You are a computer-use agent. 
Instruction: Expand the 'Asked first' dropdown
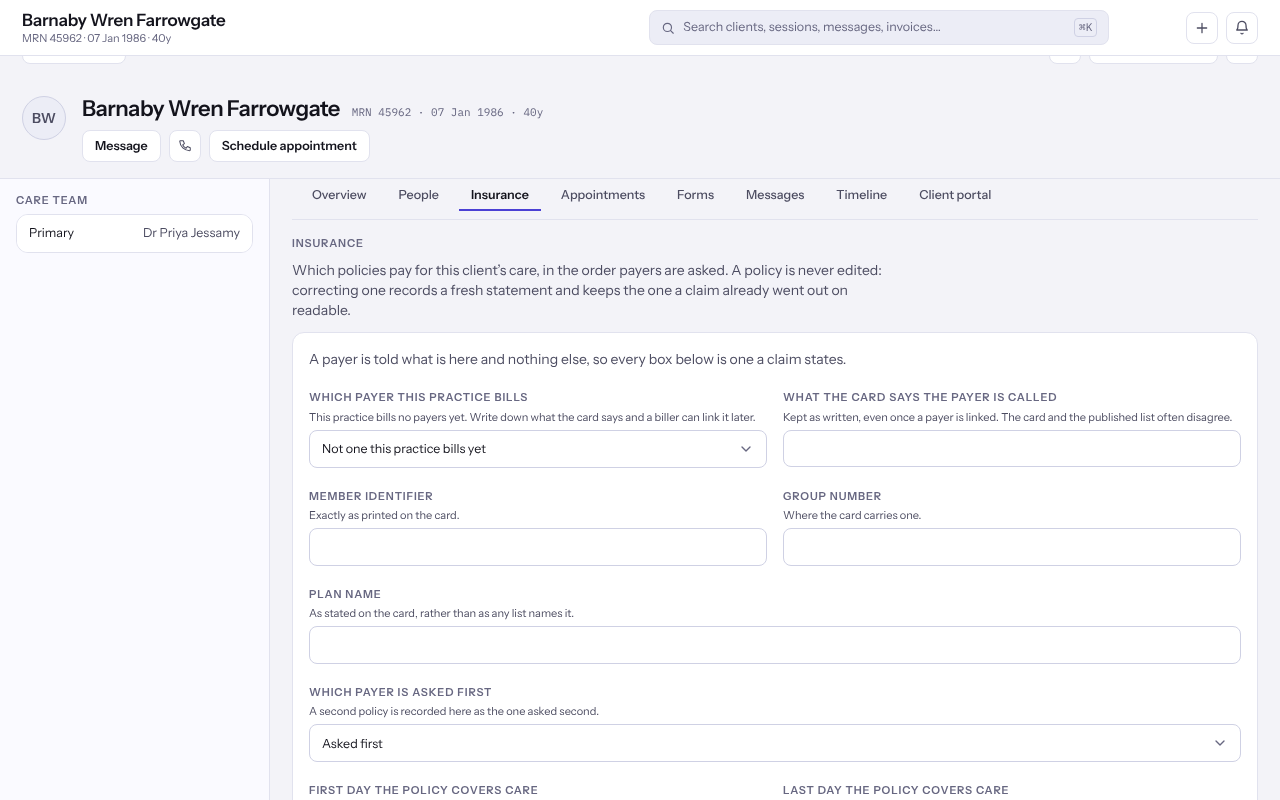pos(775,743)
